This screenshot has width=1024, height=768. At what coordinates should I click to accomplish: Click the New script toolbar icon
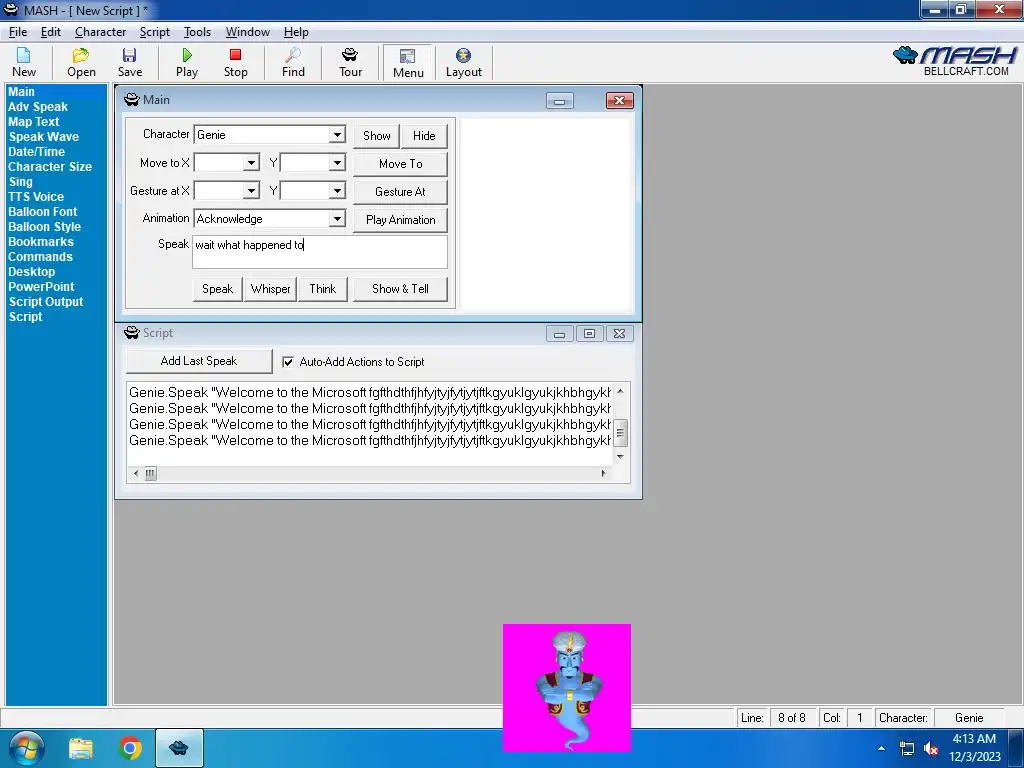pyautogui.click(x=24, y=63)
